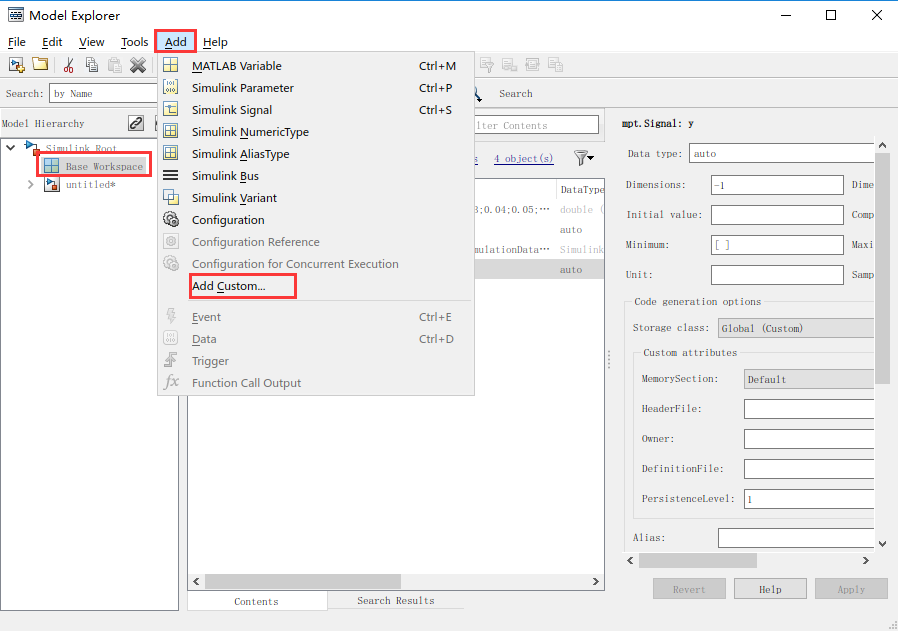Viewport: 898px width, 631px height.
Task: Click the Apply button
Action: point(851,589)
